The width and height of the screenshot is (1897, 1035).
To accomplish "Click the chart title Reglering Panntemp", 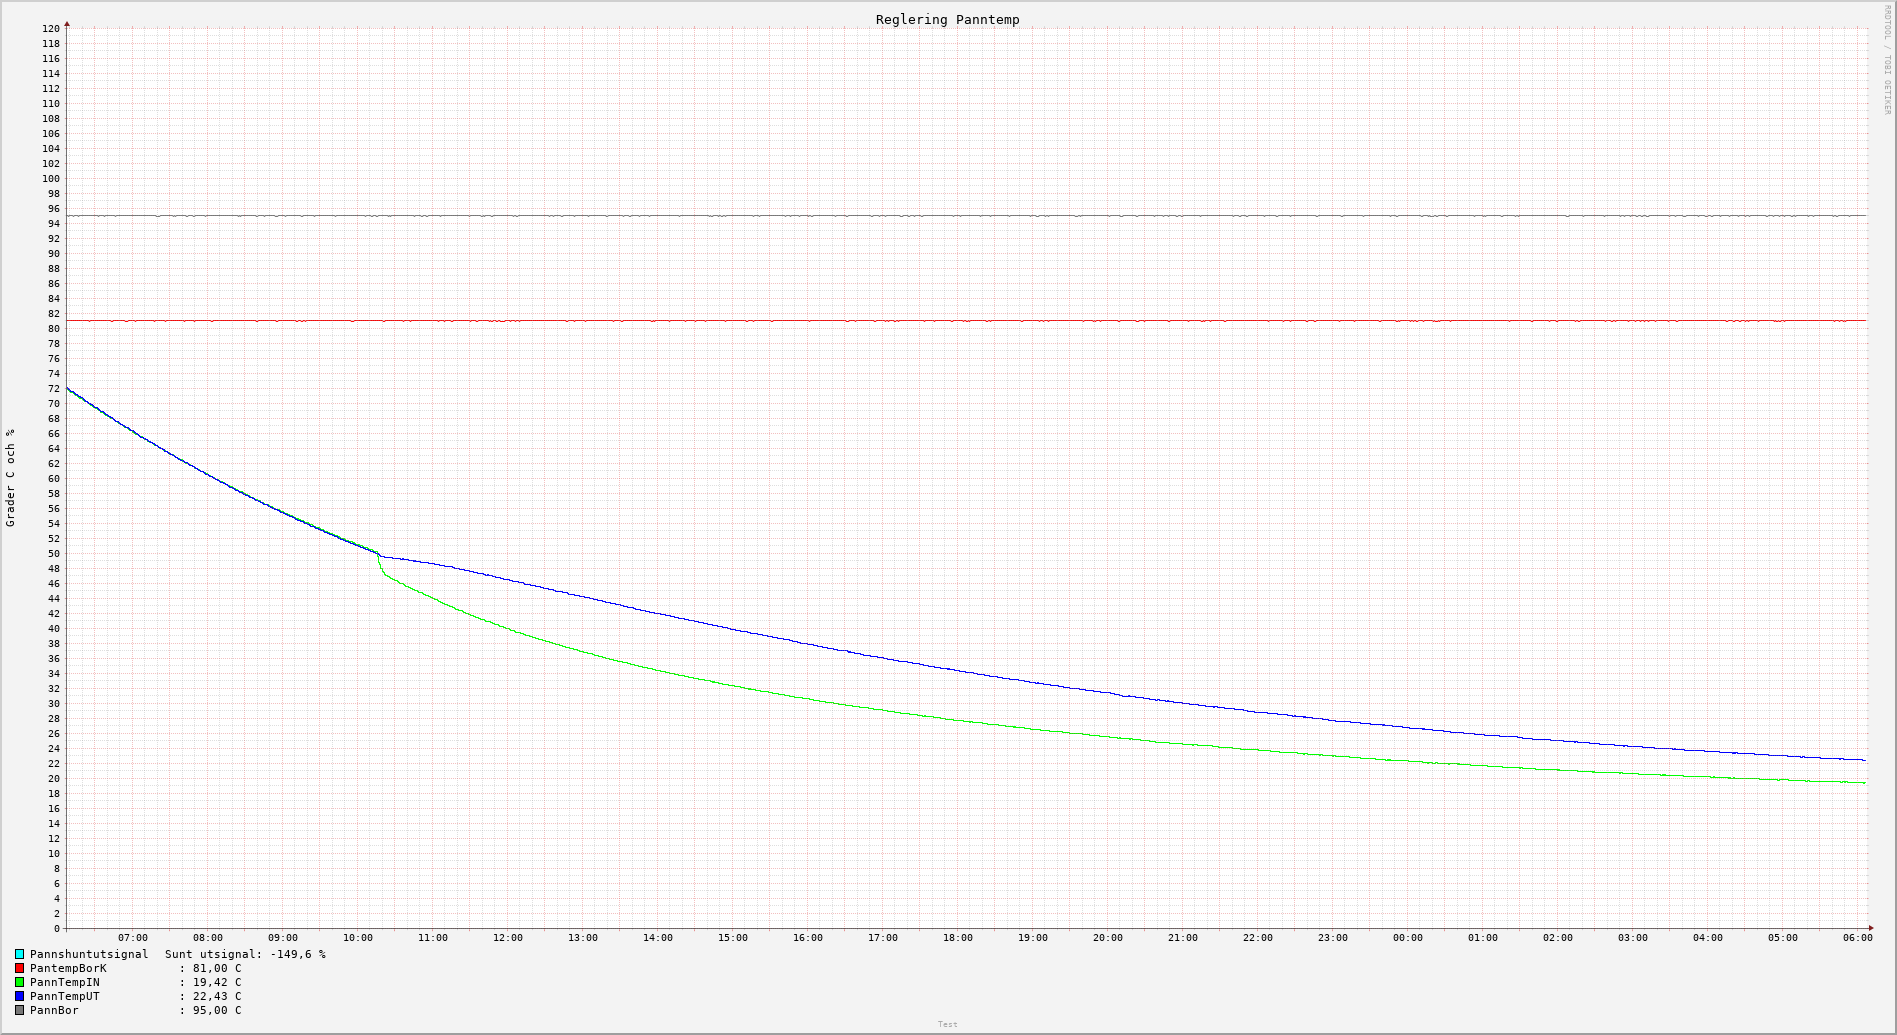I will point(947,20).
